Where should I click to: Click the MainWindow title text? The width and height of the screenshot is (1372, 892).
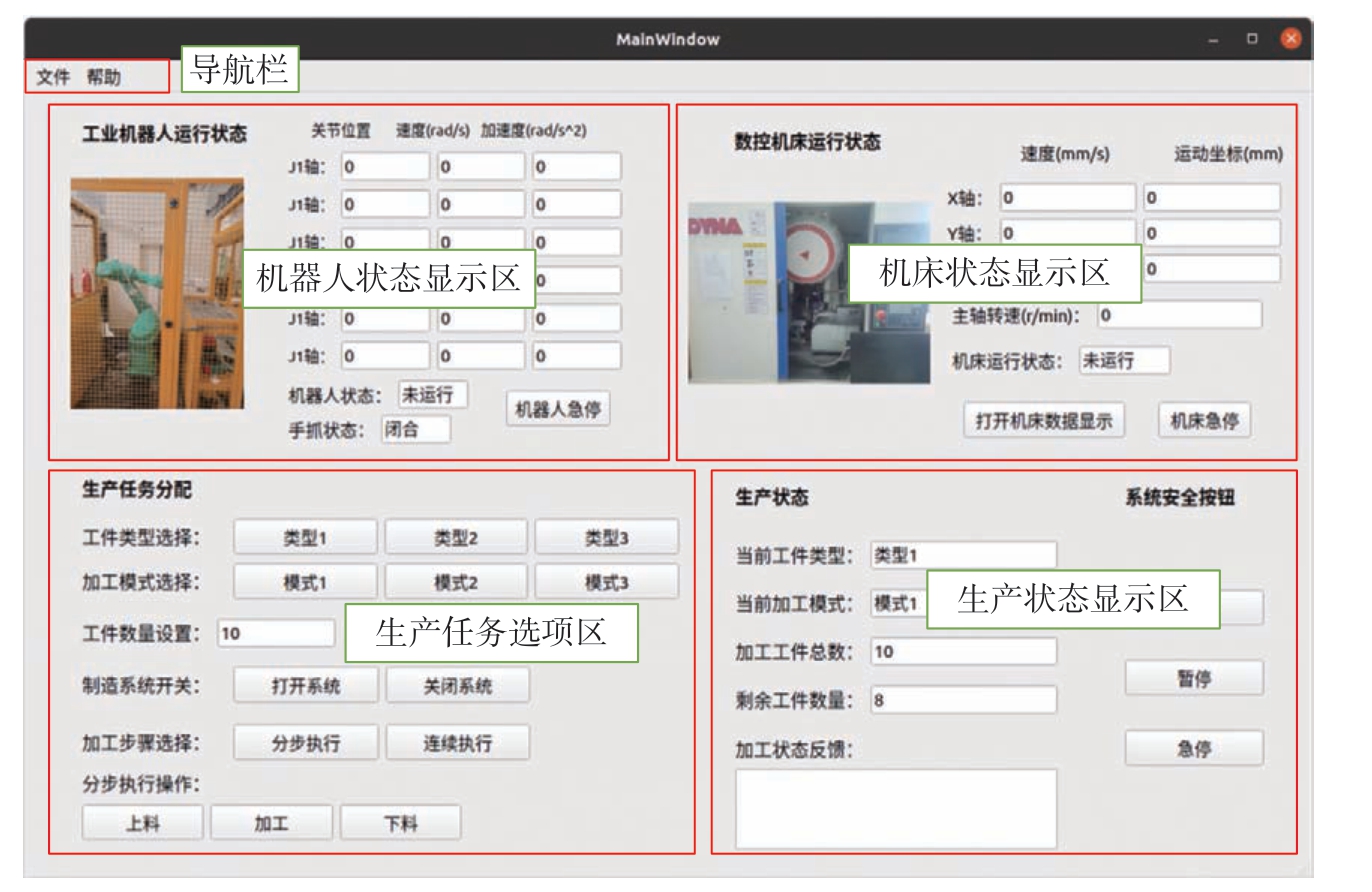[x=668, y=40]
